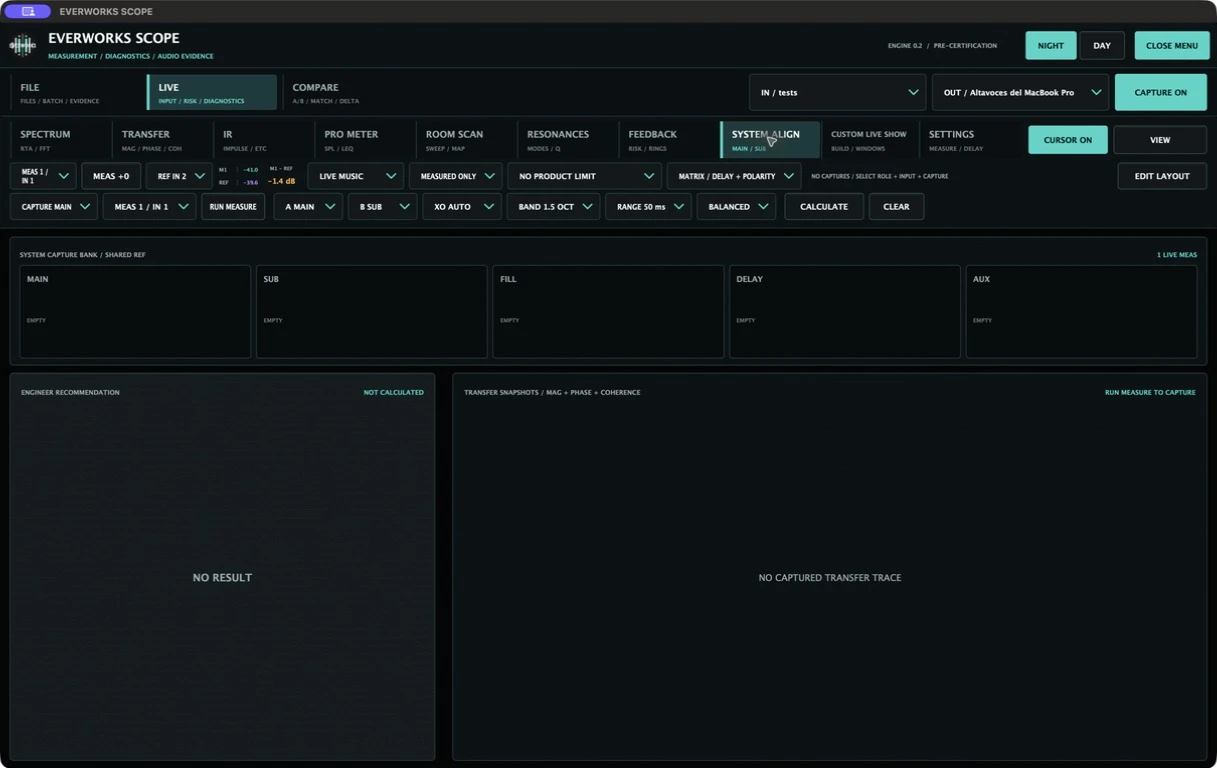The height and width of the screenshot is (768, 1217).
Task: Open BAND 1.5 OCT dropdown
Action: pos(553,207)
